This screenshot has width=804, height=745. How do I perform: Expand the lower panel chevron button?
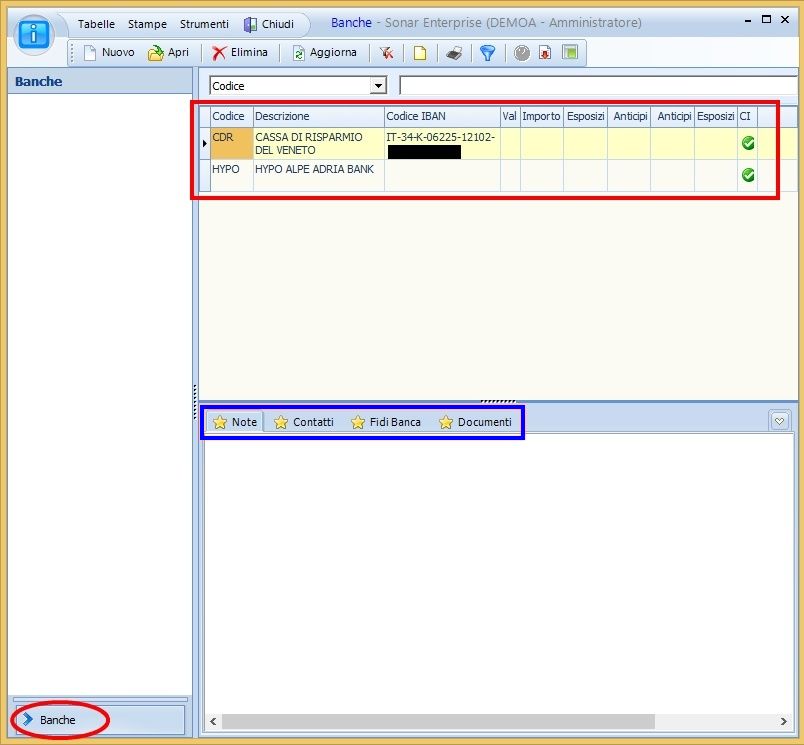click(x=780, y=421)
